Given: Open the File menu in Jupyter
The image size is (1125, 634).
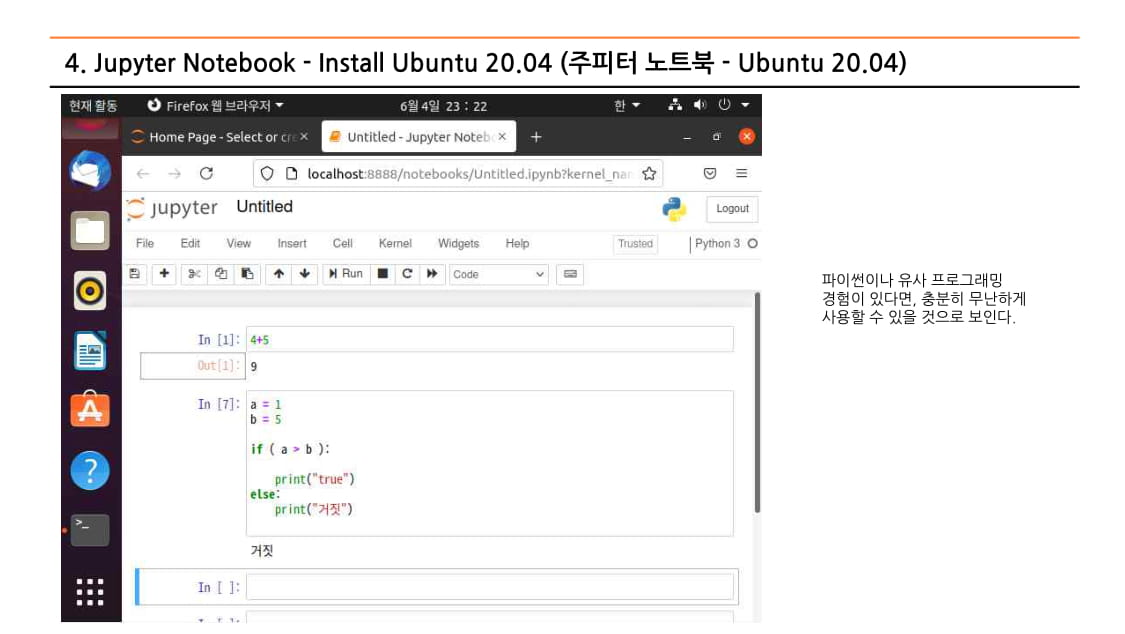Looking at the screenshot, I should pos(145,244).
